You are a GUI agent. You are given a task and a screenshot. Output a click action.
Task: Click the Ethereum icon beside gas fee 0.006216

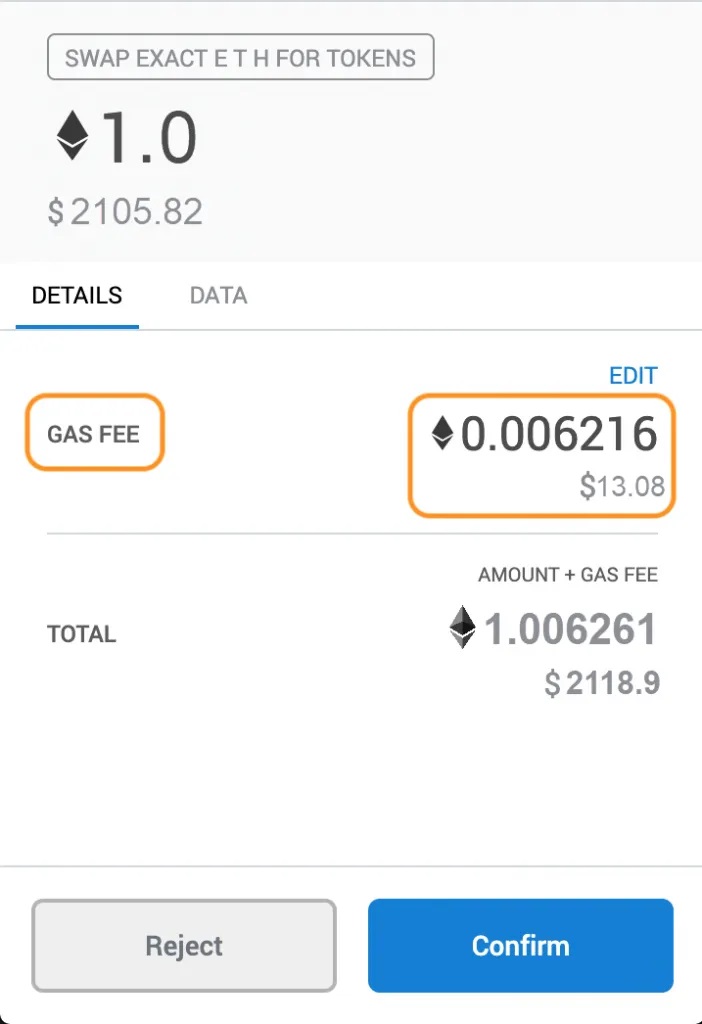coord(442,433)
